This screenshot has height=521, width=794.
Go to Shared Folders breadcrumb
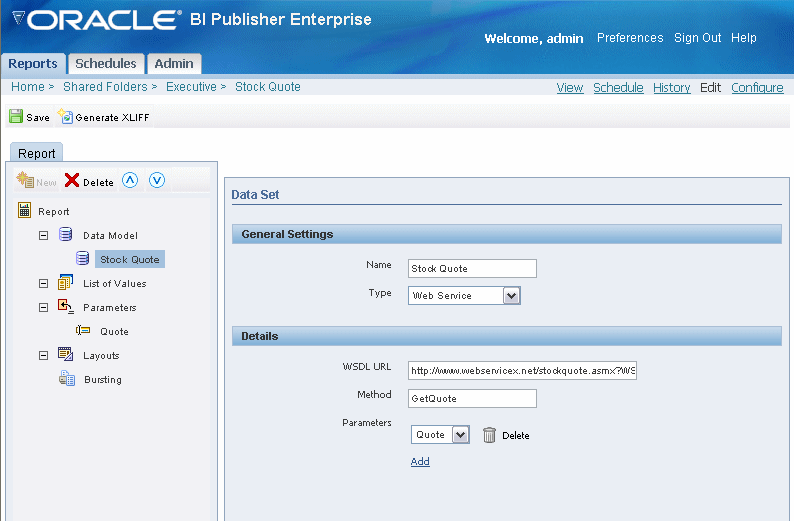pyautogui.click(x=105, y=87)
